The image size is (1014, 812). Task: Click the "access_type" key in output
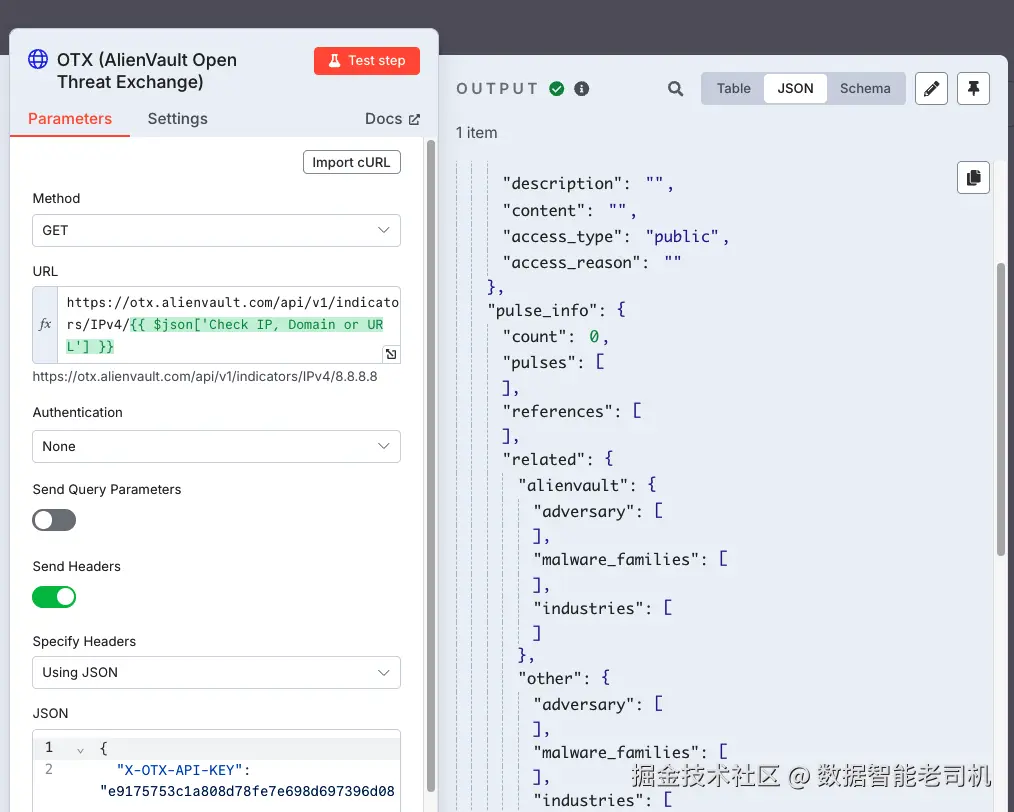point(563,237)
